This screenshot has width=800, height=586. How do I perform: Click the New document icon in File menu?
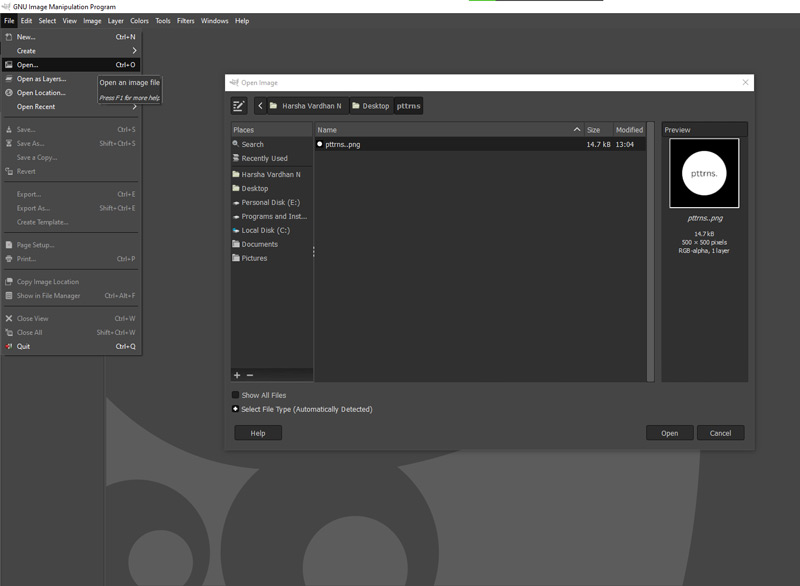(x=9, y=37)
